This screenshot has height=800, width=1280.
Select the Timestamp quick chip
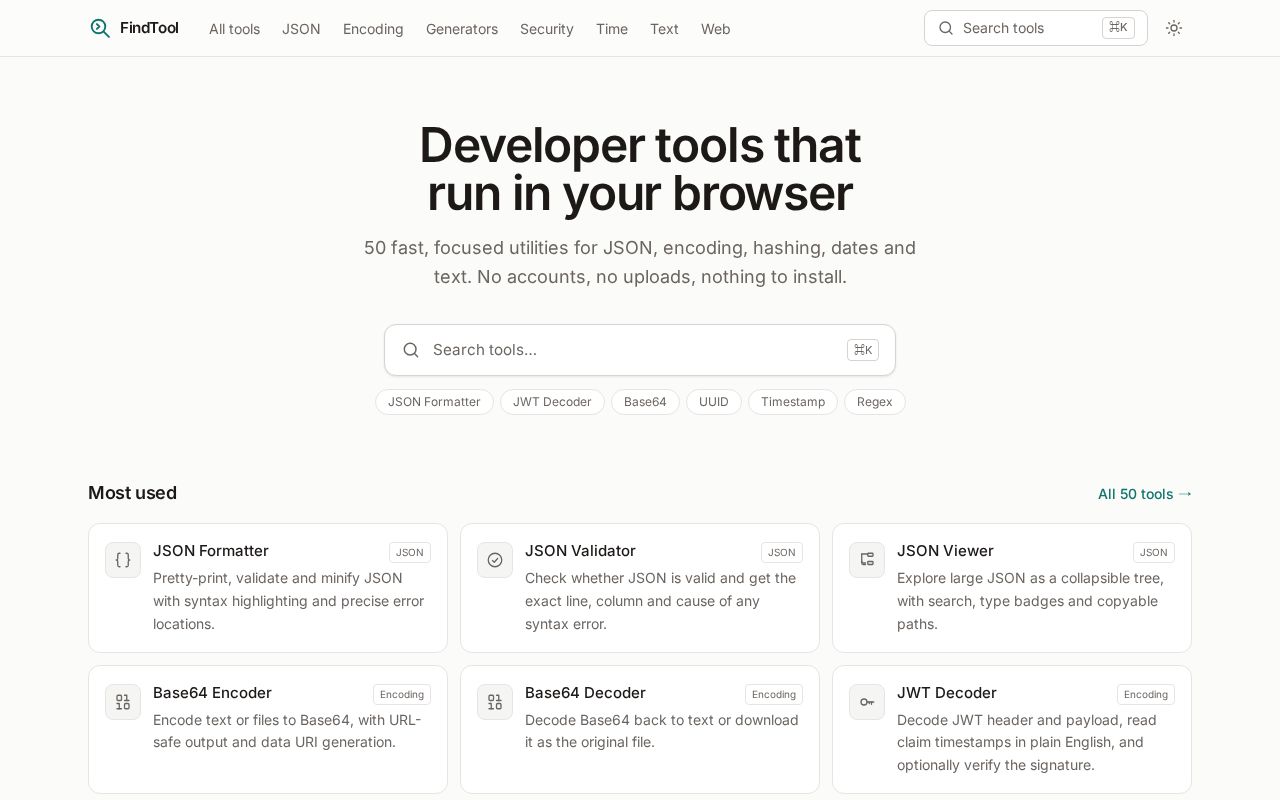(x=793, y=402)
